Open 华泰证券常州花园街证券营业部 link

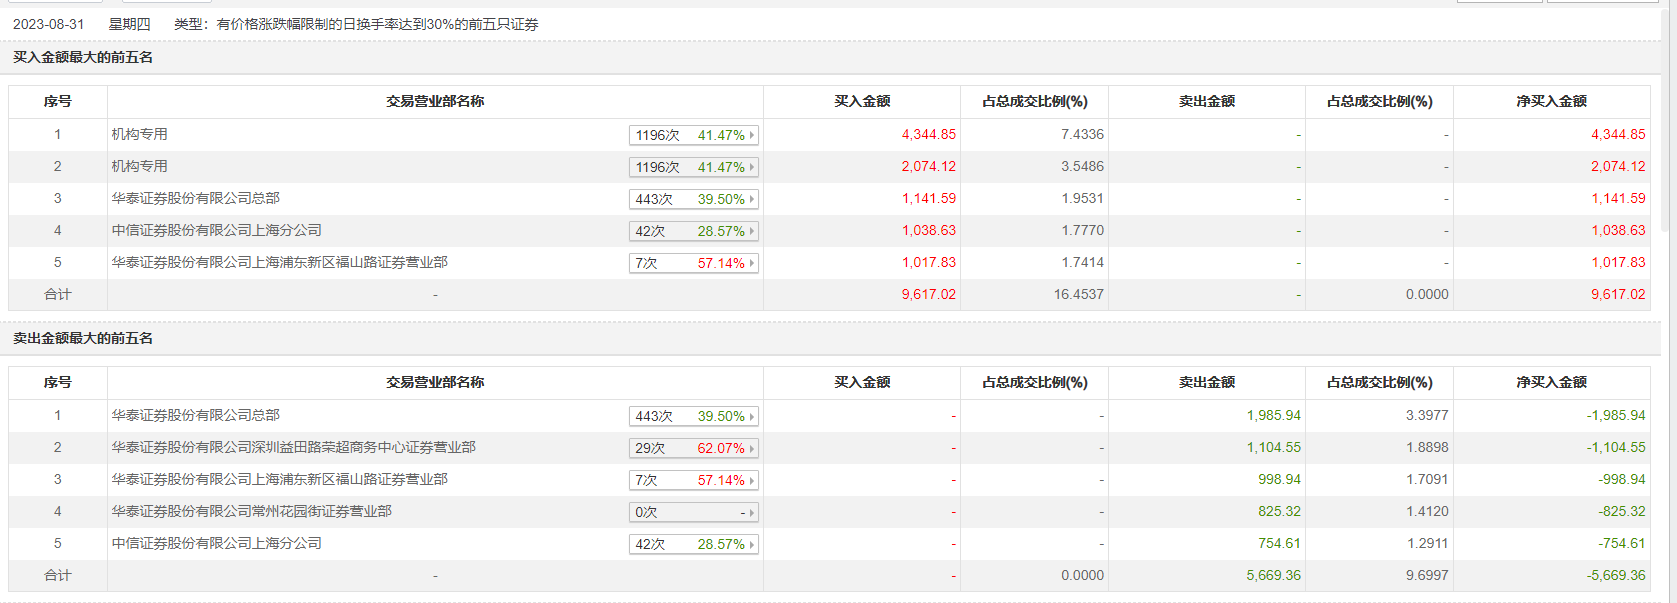[x=251, y=511]
